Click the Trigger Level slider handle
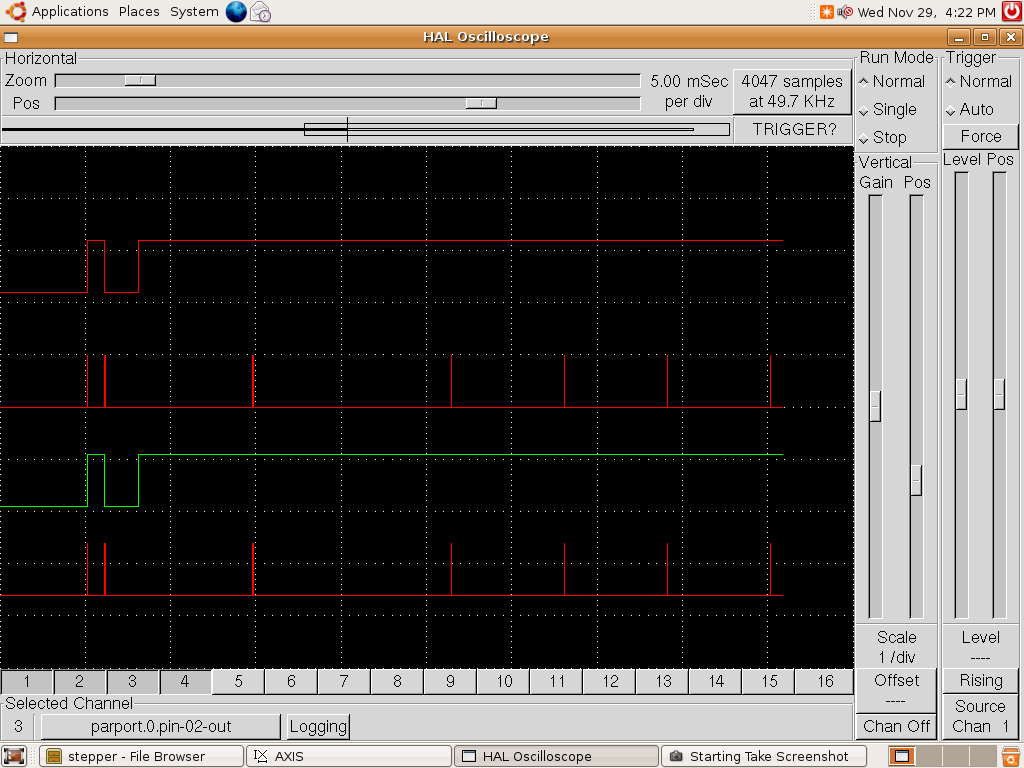 tap(961, 394)
